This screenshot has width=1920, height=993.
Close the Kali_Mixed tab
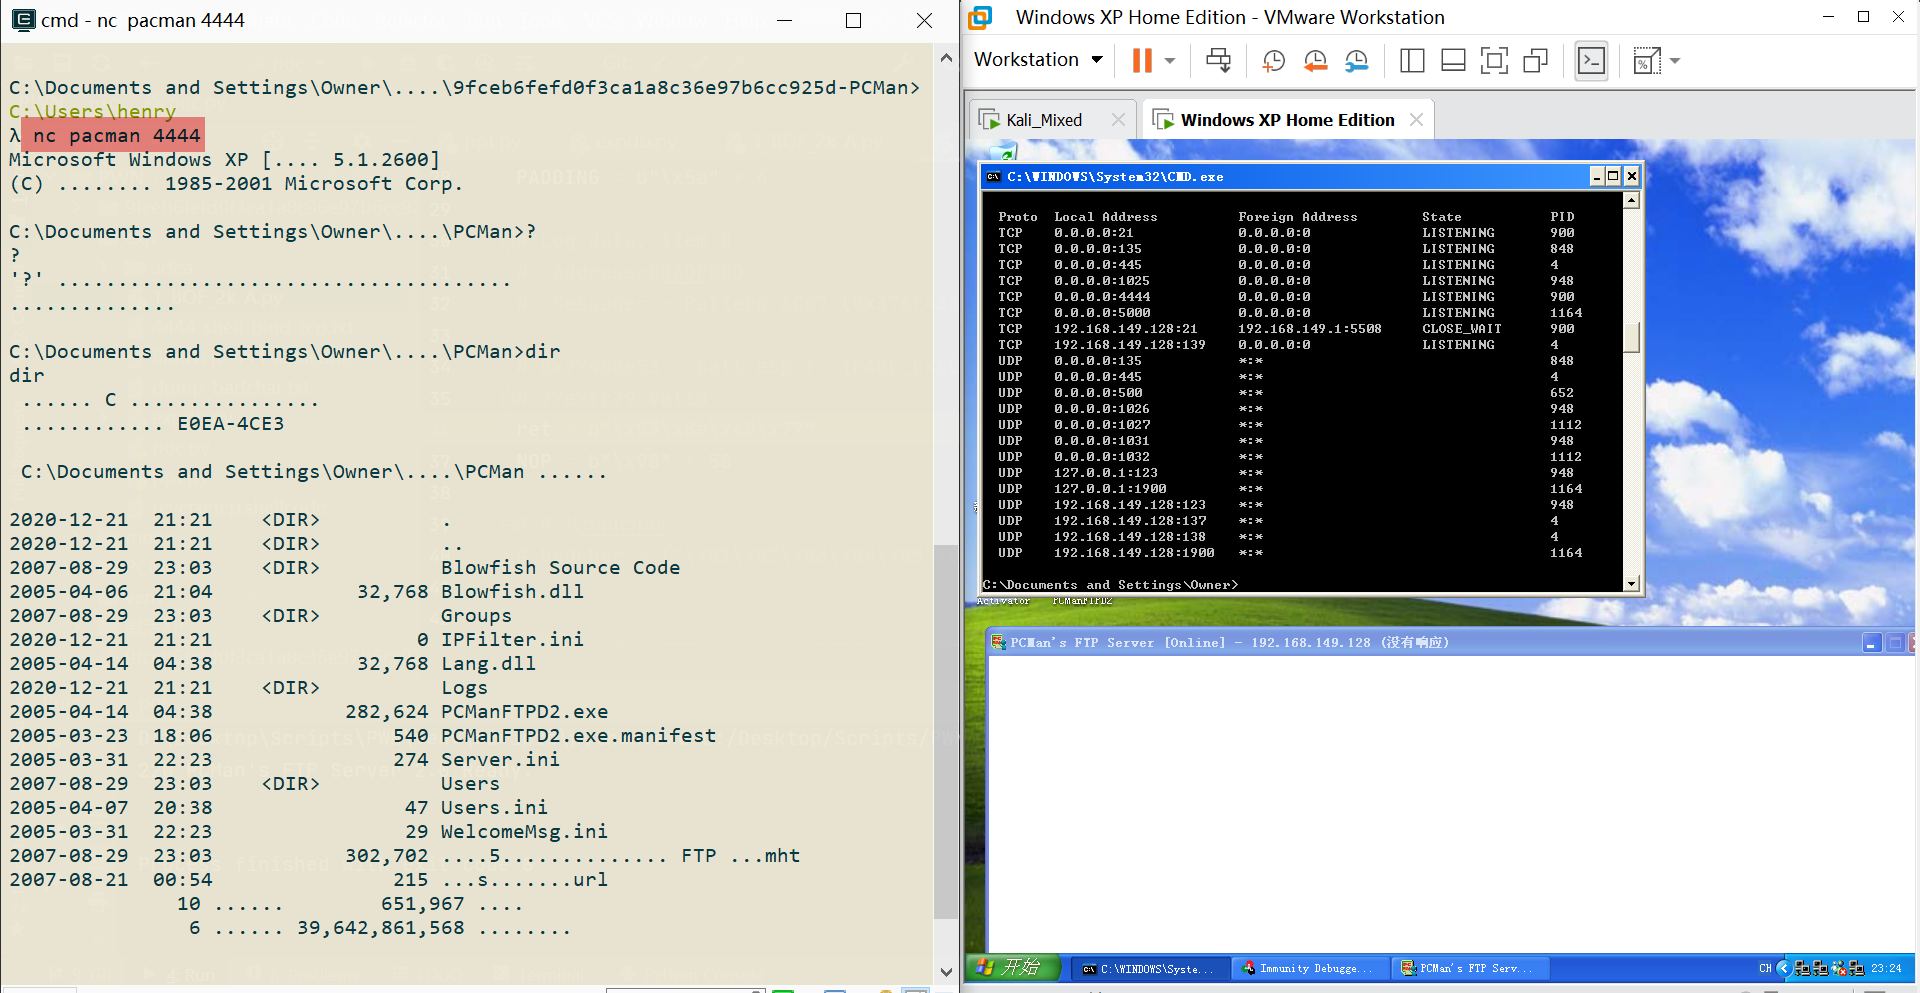point(1118,120)
